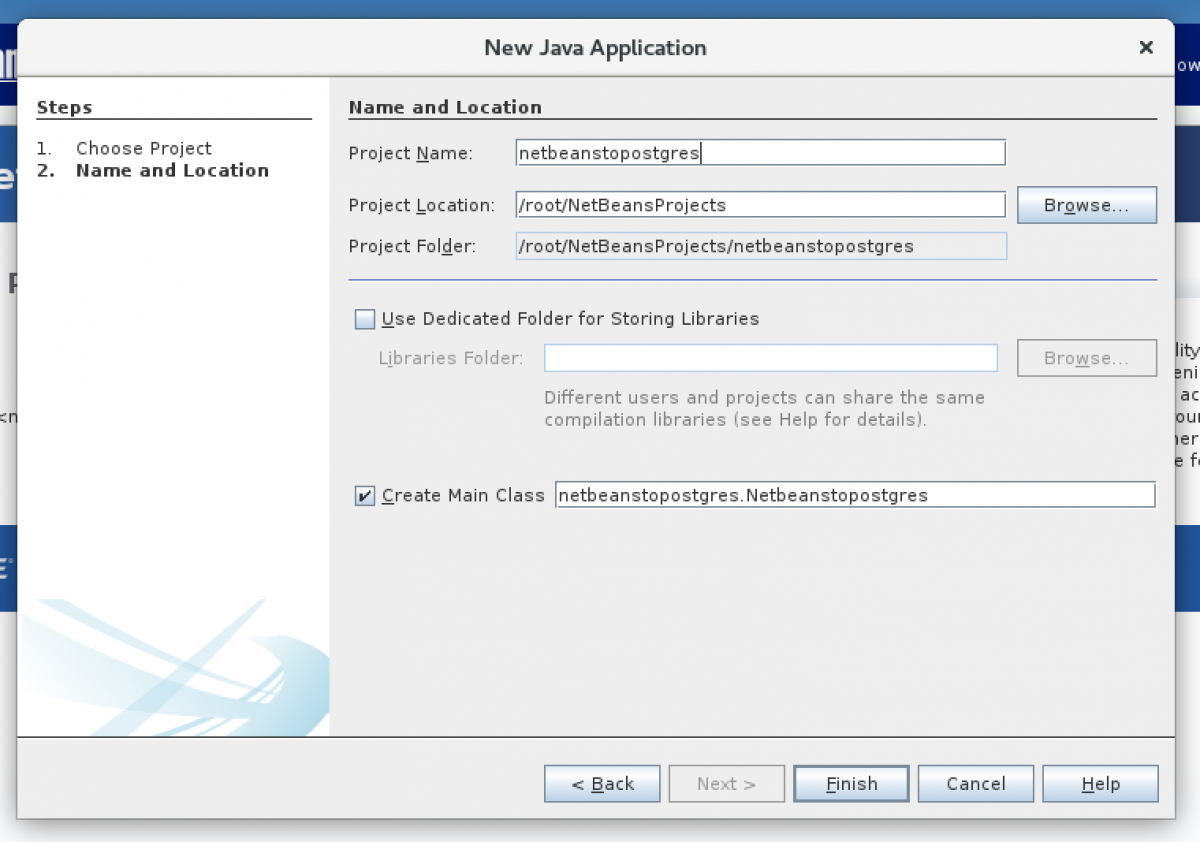Select step 1 Choose Project
This screenshot has width=1200, height=842.
(x=143, y=148)
